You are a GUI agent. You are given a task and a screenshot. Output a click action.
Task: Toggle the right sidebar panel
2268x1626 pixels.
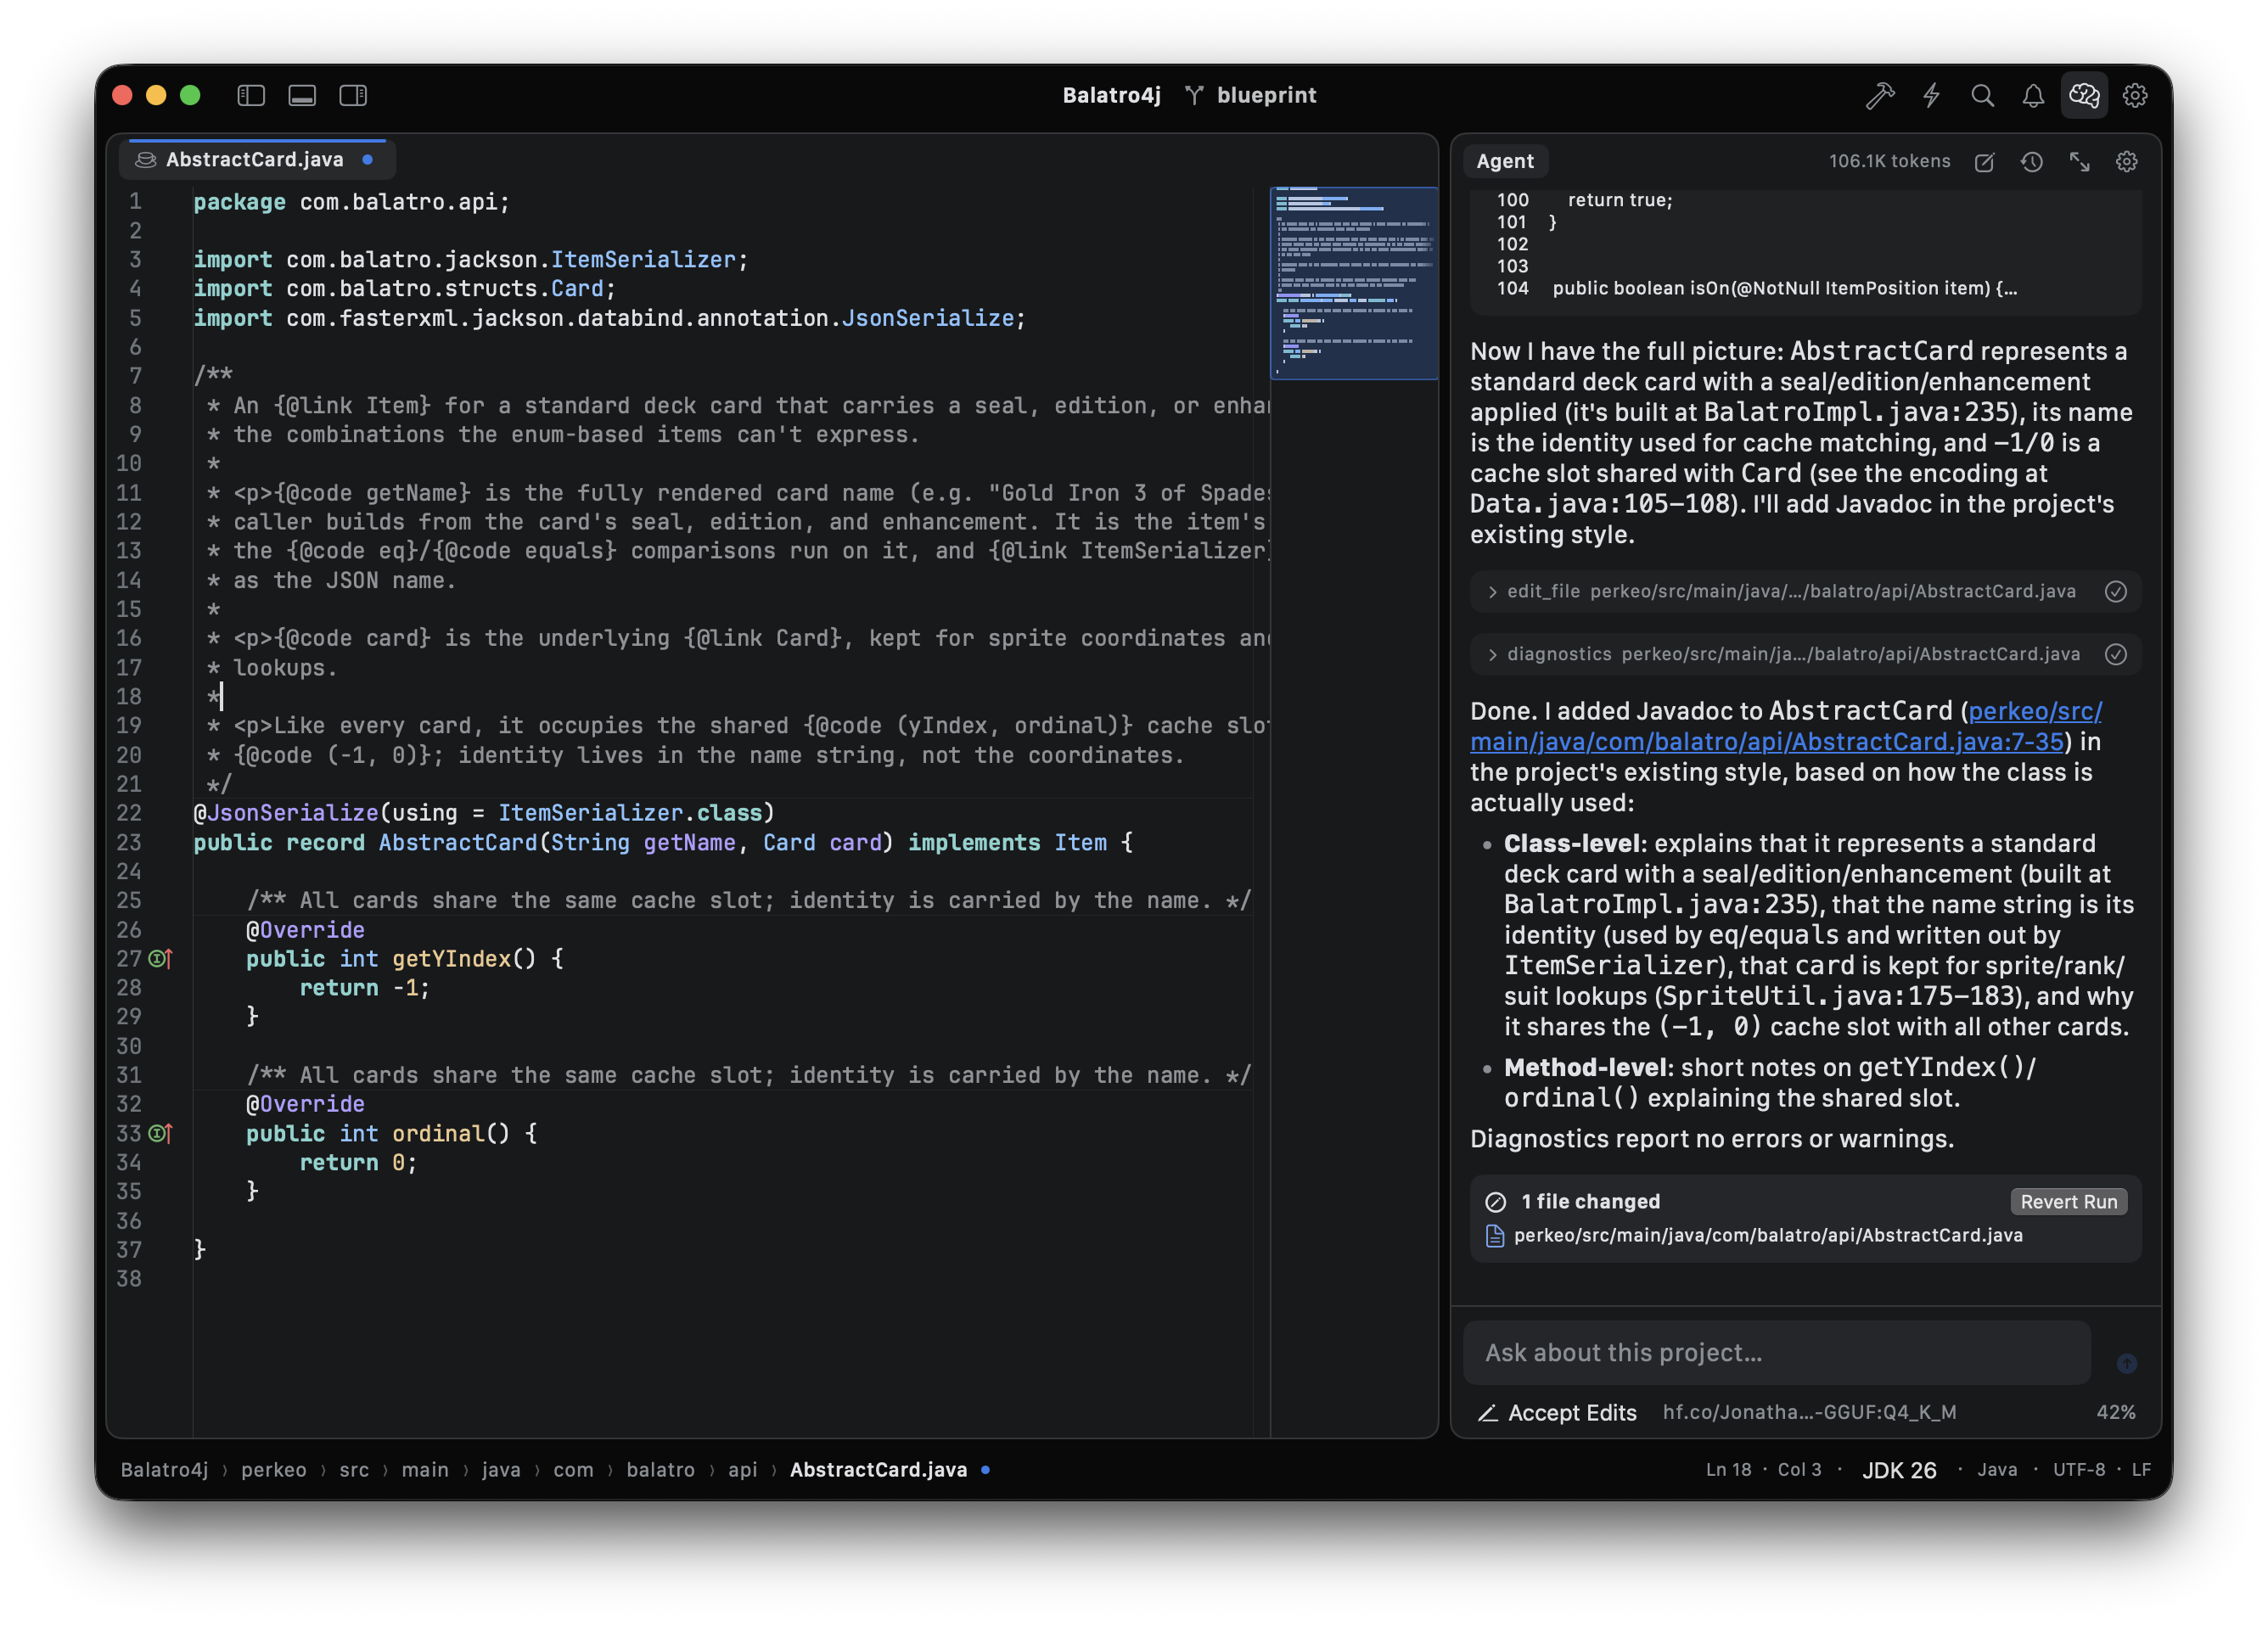tap(353, 95)
